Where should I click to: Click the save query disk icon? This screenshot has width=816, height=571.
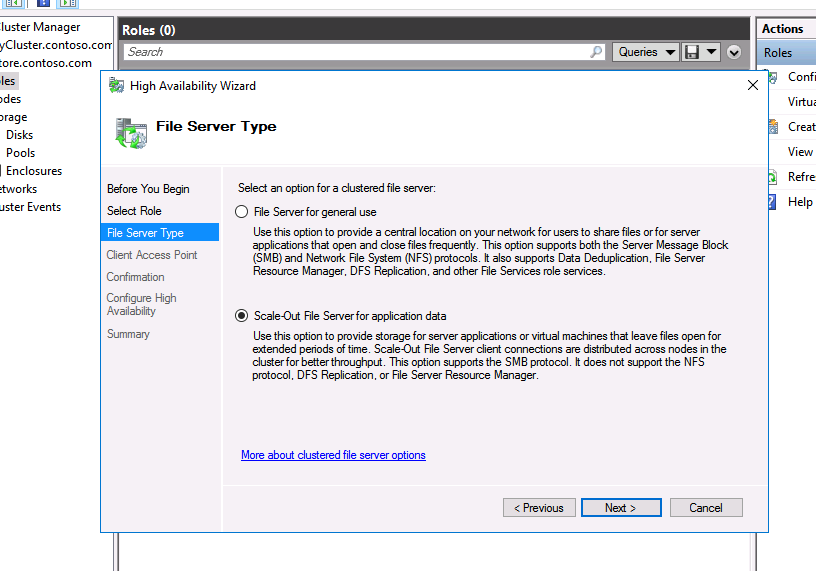click(x=692, y=52)
